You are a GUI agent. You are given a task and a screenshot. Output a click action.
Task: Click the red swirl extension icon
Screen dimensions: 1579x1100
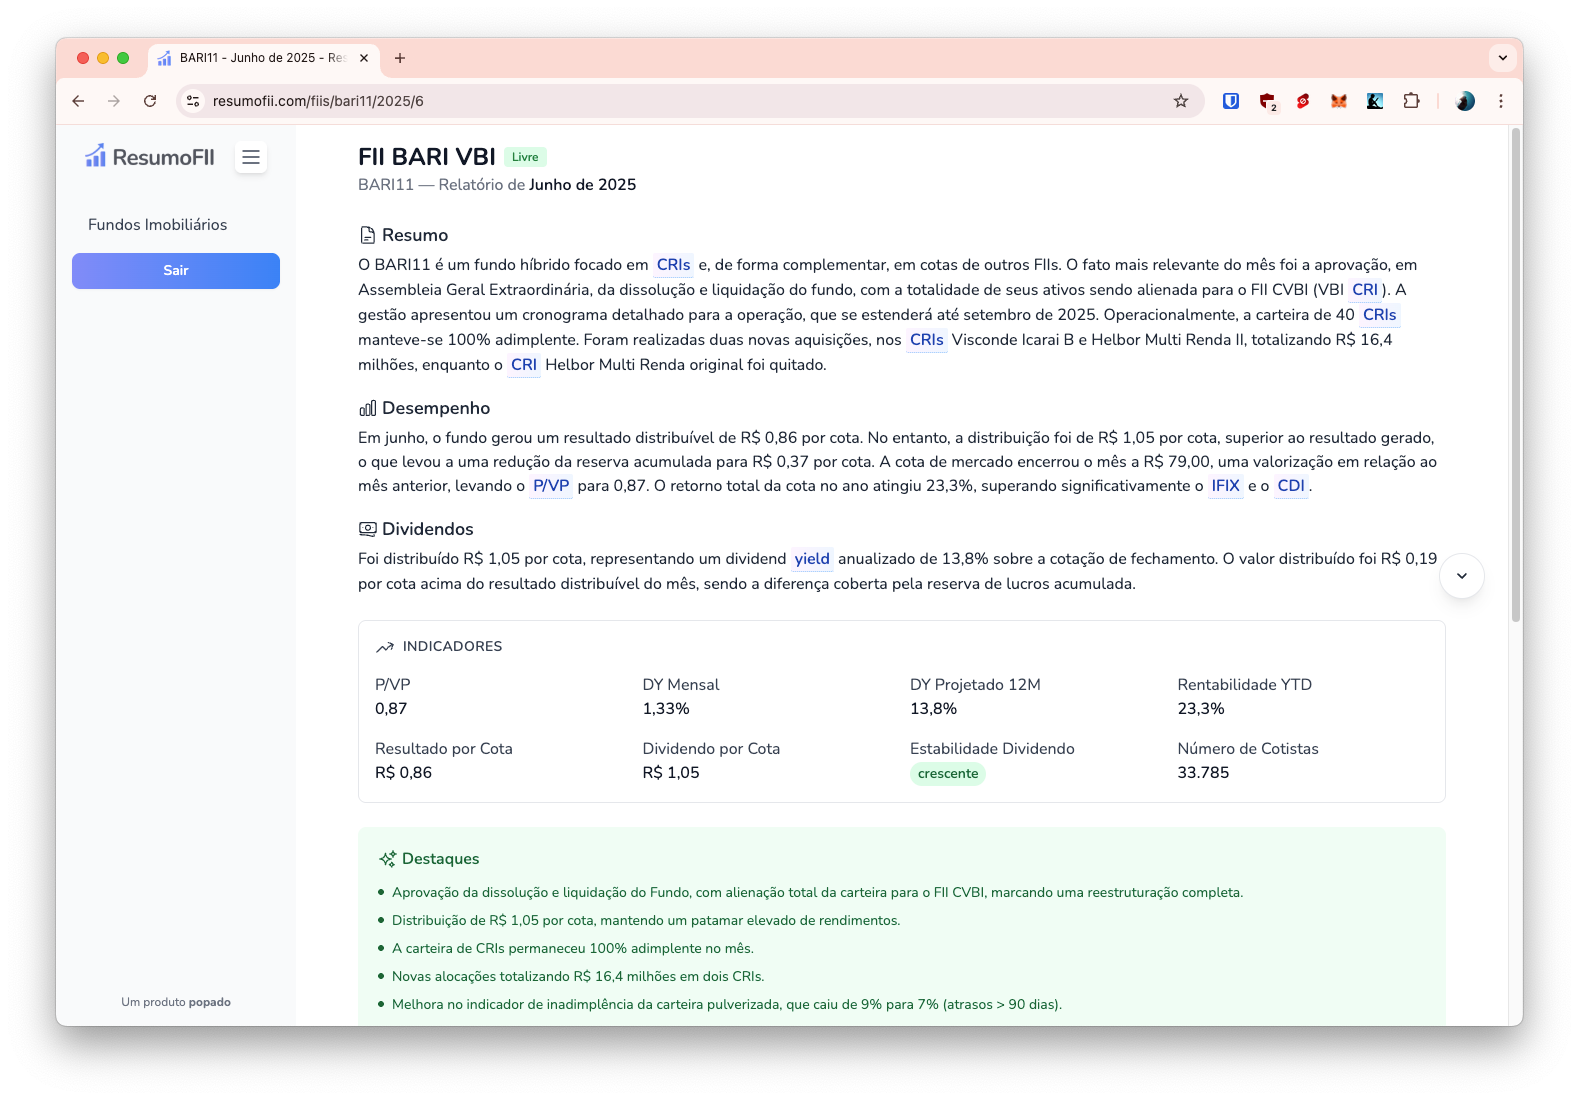[1303, 101]
